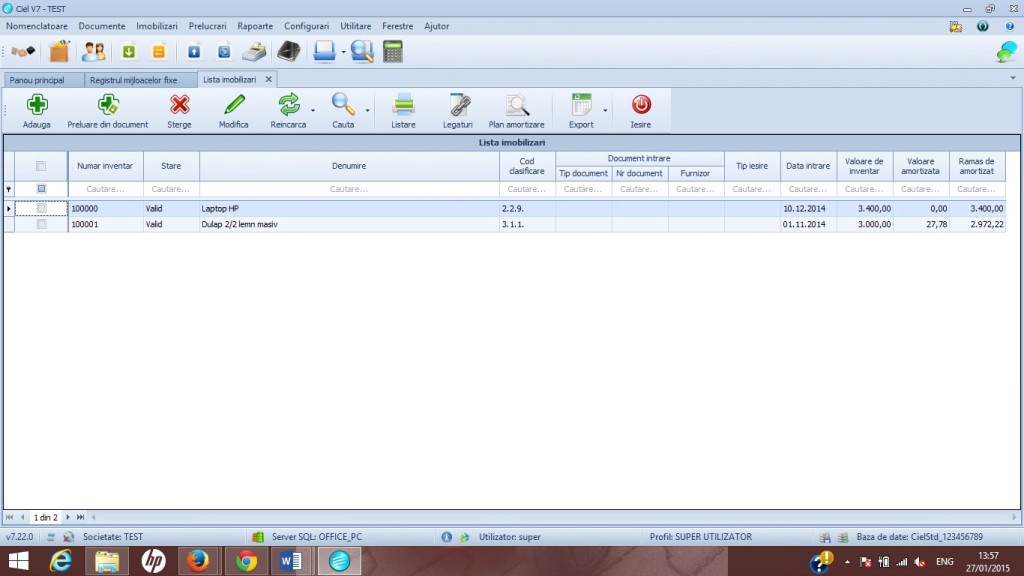Open the black notebook icon
The height and width of the screenshot is (576, 1024).
289,51
